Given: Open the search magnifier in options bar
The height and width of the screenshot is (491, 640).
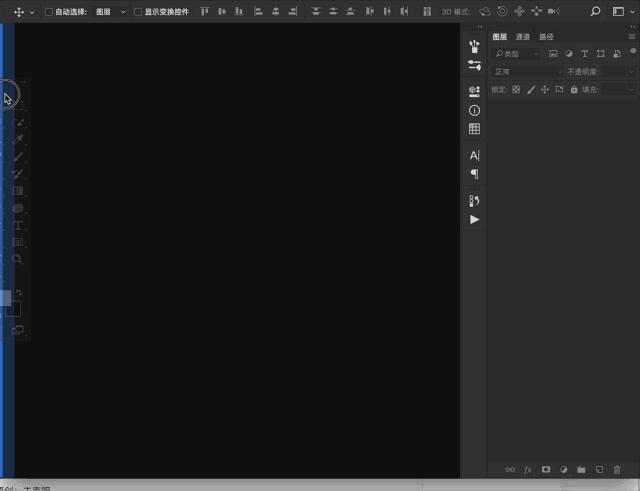Looking at the screenshot, I should pos(596,11).
